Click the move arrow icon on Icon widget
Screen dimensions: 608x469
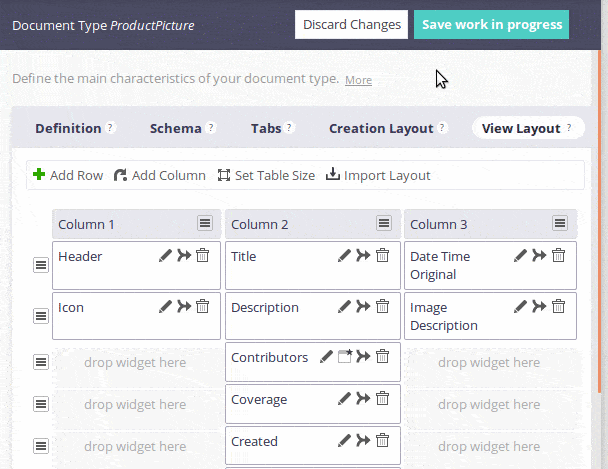184,306
